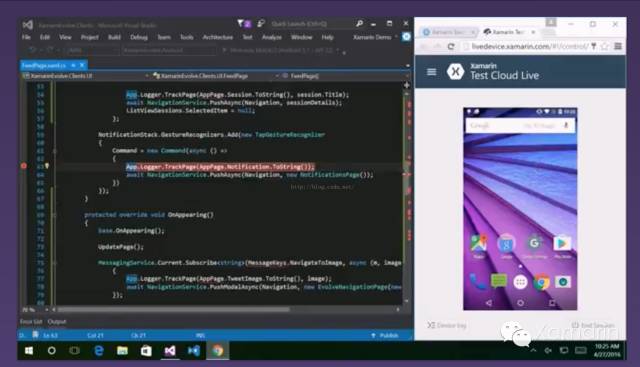Open the Team menu

click(164, 37)
